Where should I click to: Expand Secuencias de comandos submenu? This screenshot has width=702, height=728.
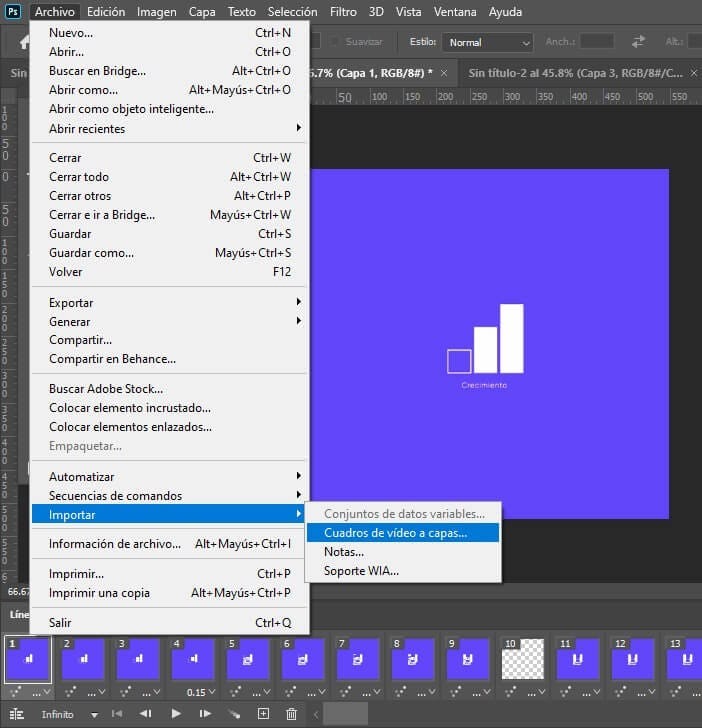pos(170,496)
